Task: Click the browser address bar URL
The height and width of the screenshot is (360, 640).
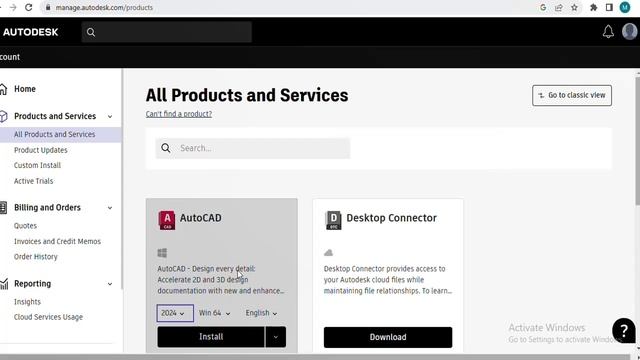Action: [104, 7]
